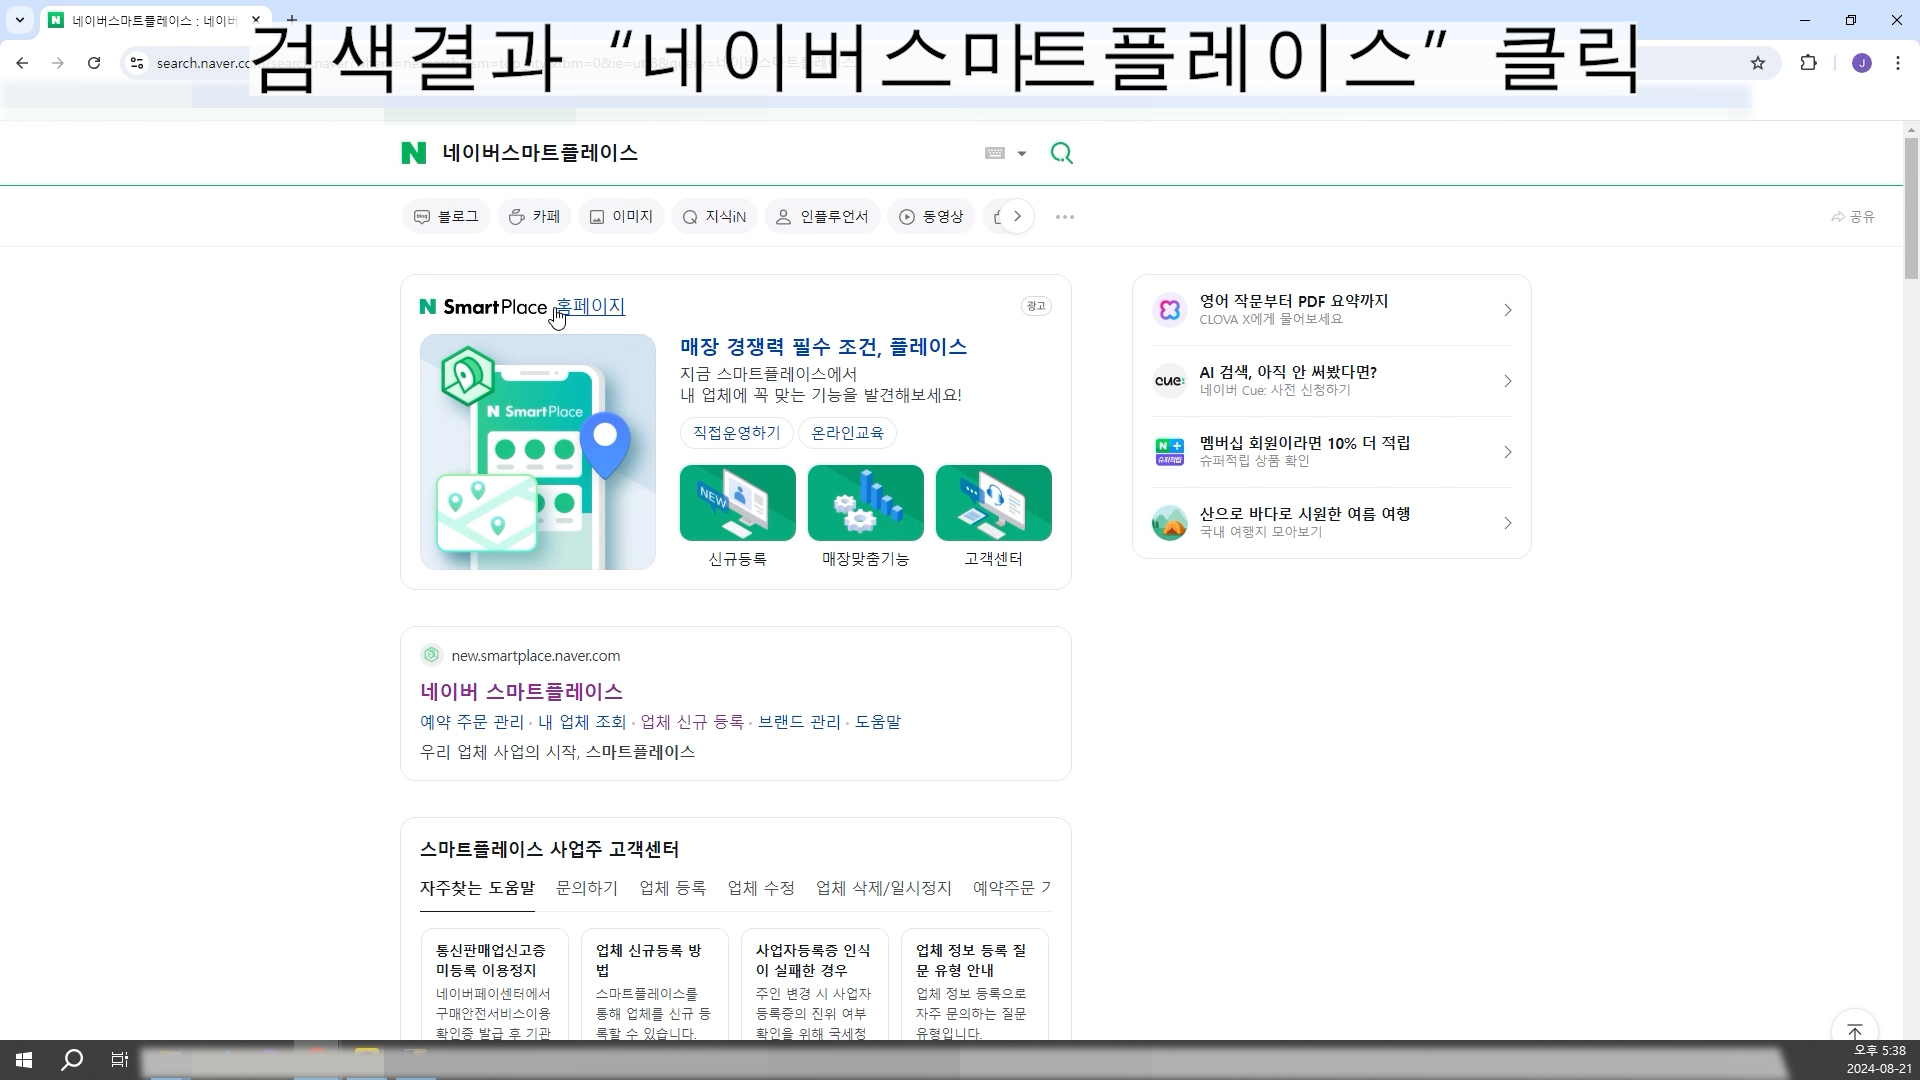
Task: Expand more search categories with right chevron
Action: (1017, 217)
